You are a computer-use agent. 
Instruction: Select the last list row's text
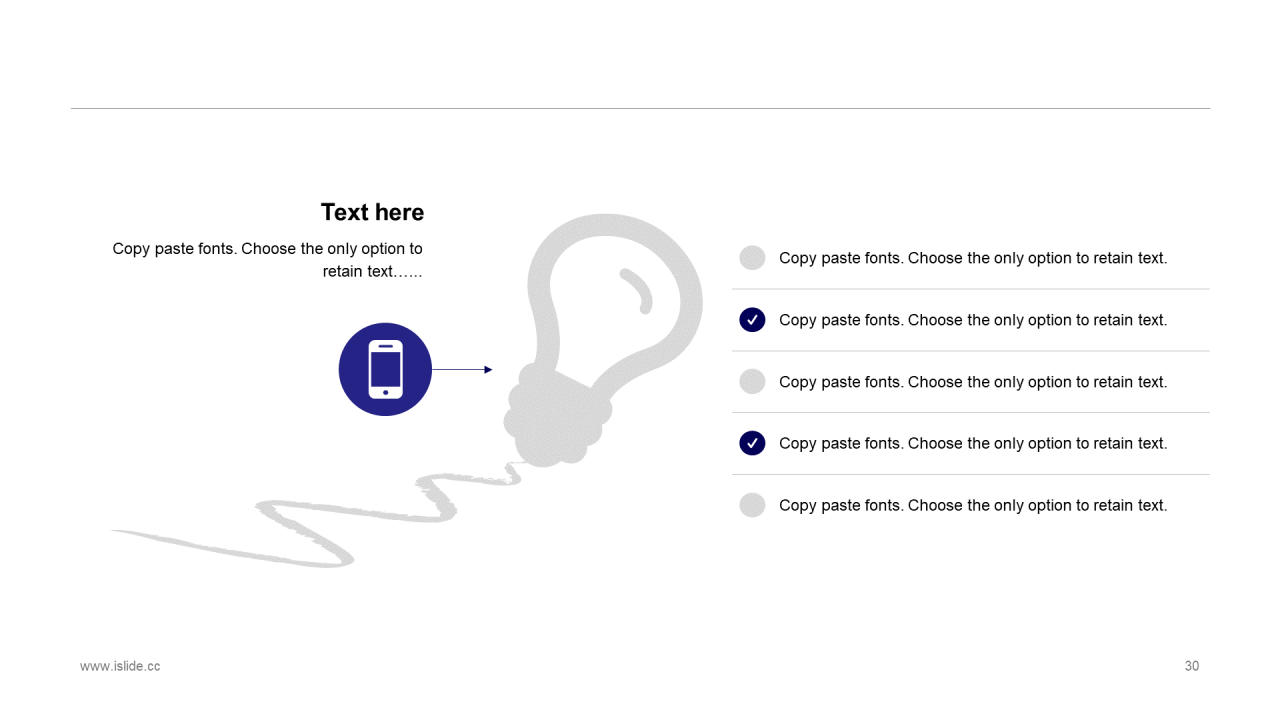[973, 505]
